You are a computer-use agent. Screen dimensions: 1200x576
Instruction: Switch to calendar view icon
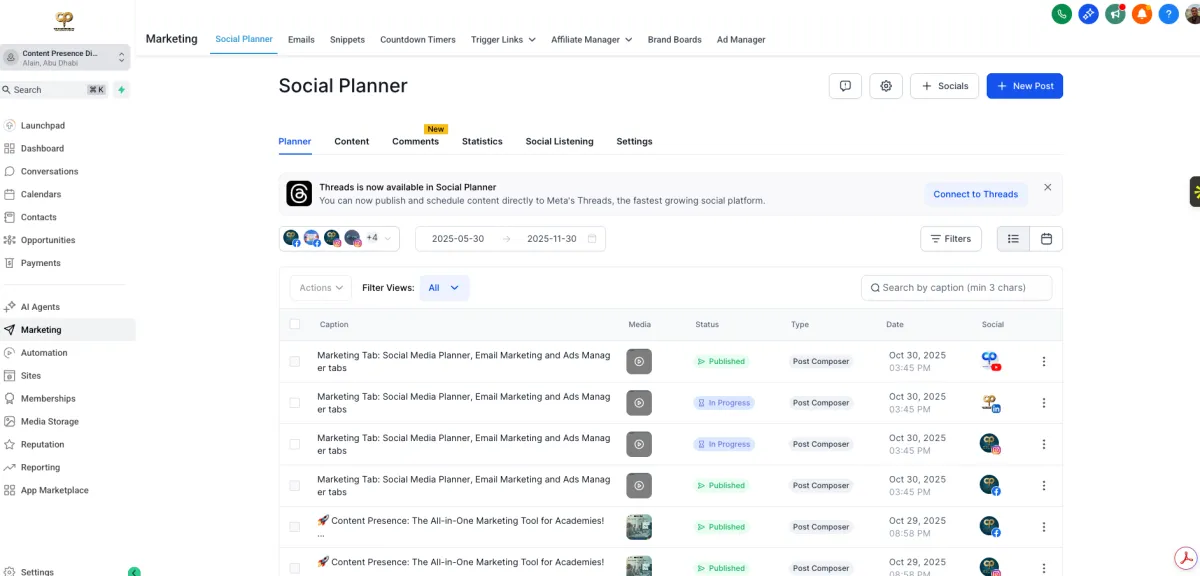[x=1046, y=239]
